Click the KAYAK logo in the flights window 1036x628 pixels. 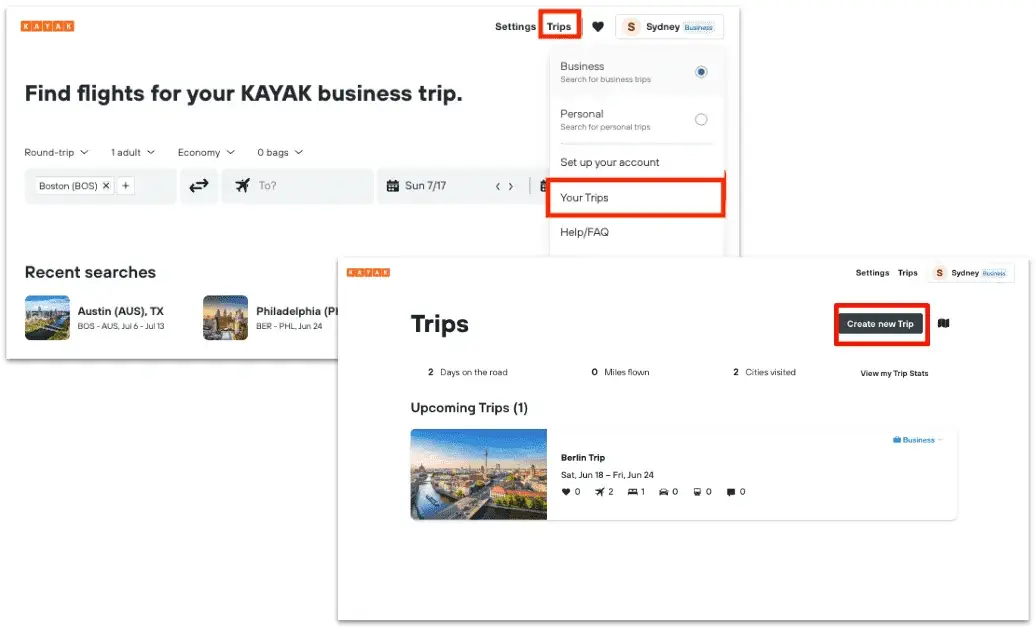[48, 26]
